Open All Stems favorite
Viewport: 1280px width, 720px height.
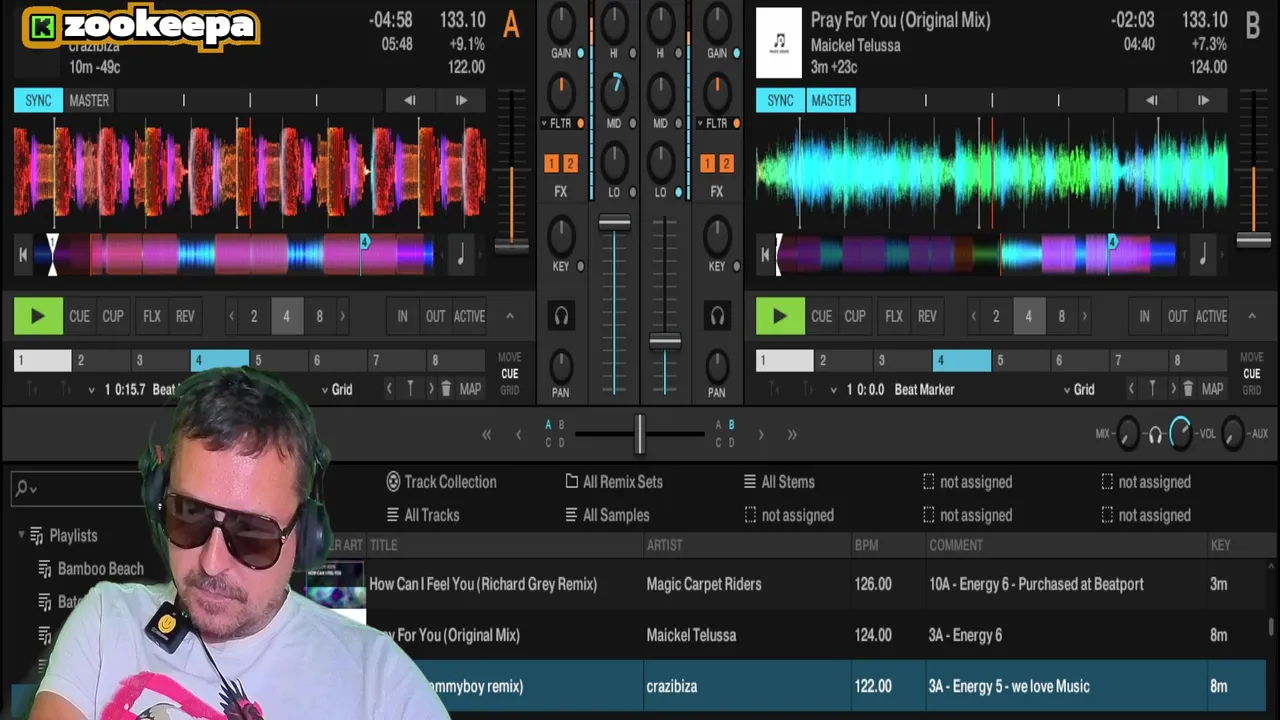coord(778,482)
